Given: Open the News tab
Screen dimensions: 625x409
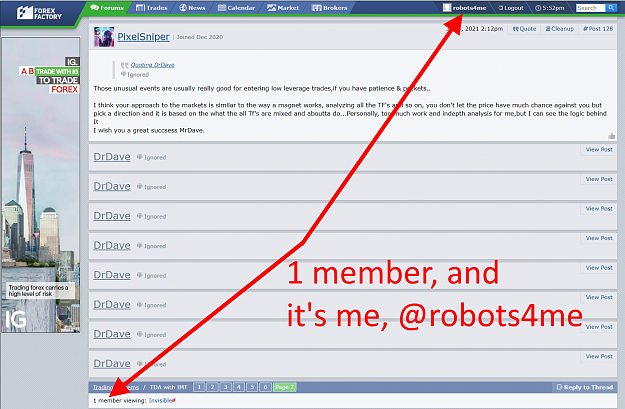Looking at the screenshot, I should tap(192, 8).
